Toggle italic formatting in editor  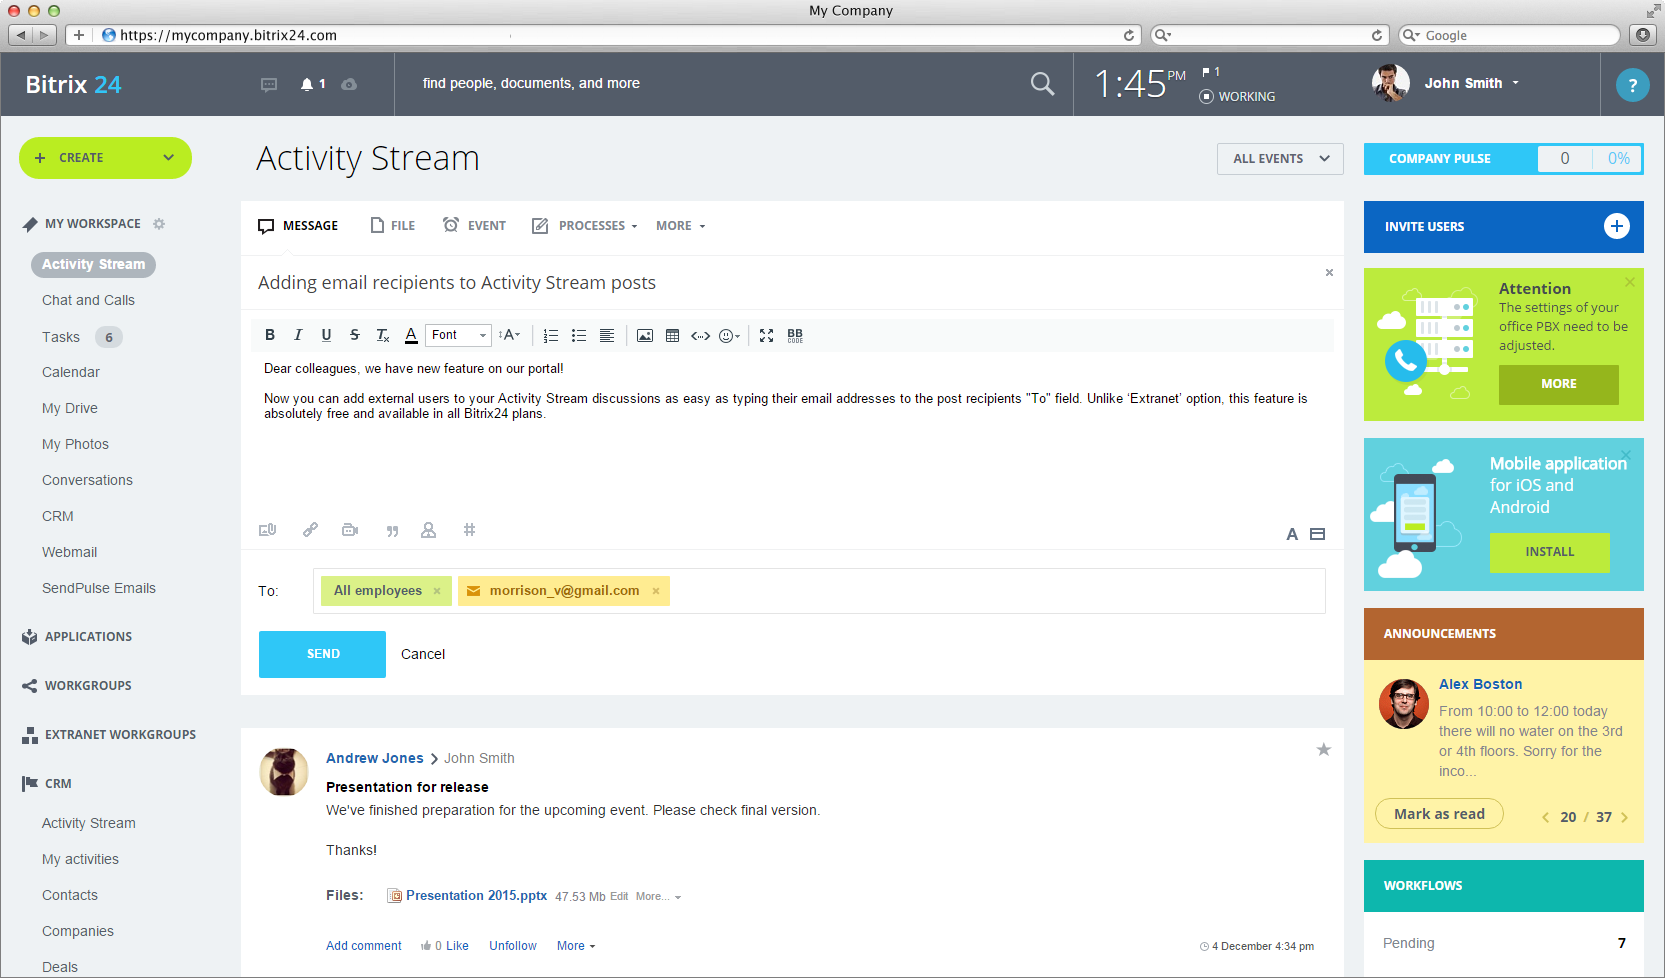pos(298,335)
